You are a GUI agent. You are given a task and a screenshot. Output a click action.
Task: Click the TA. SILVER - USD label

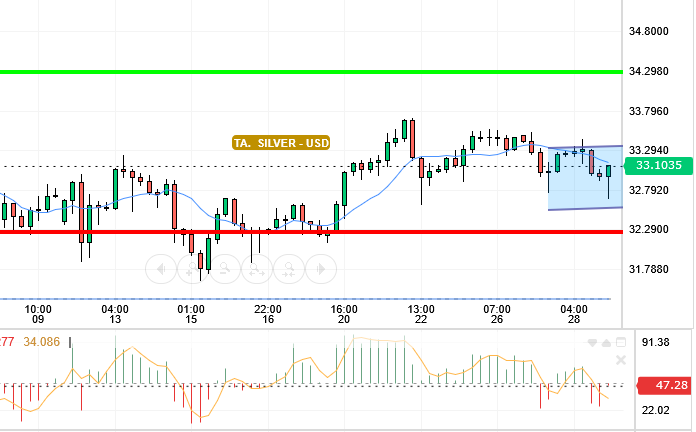click(281, 143)
